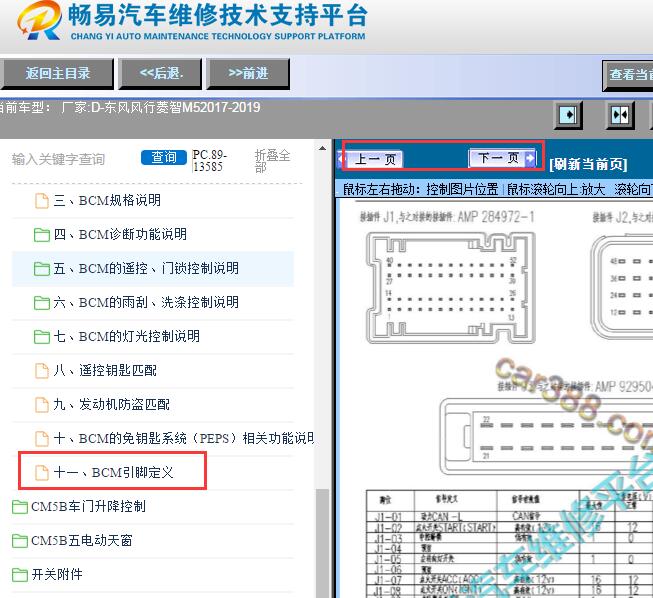Click the folder icon beside CM5B五电动天窗
The width and height of the screenshot is (653, 598).
tap(20, 541)
